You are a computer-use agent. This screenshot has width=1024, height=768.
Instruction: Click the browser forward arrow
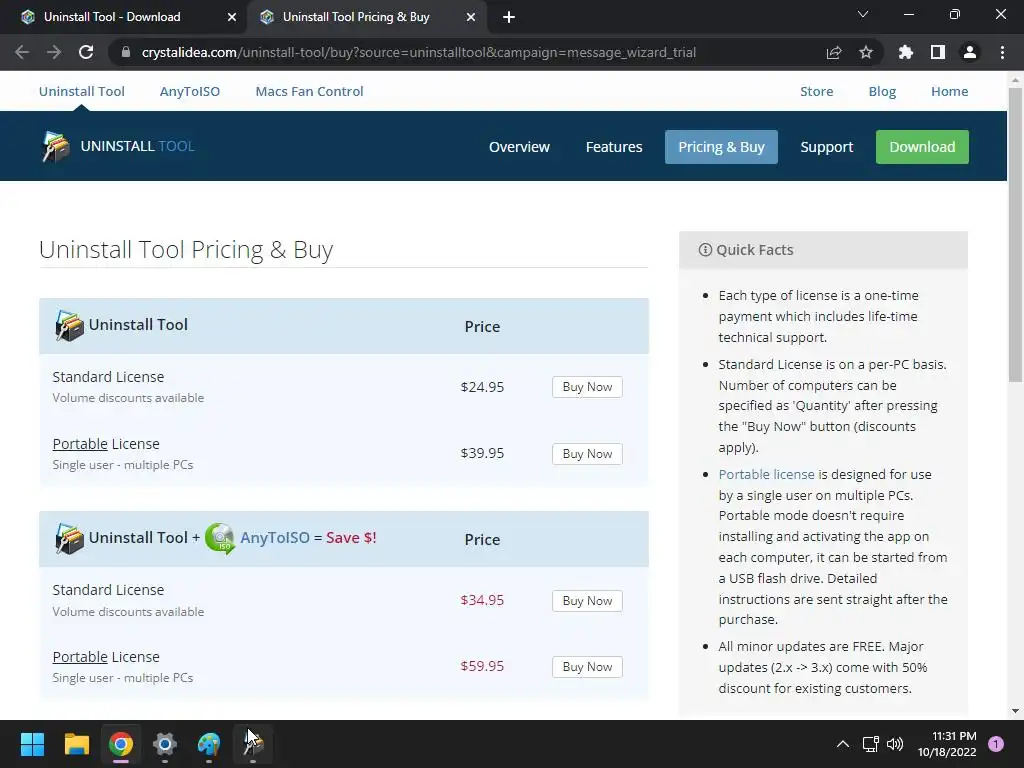tap(54, 52)
